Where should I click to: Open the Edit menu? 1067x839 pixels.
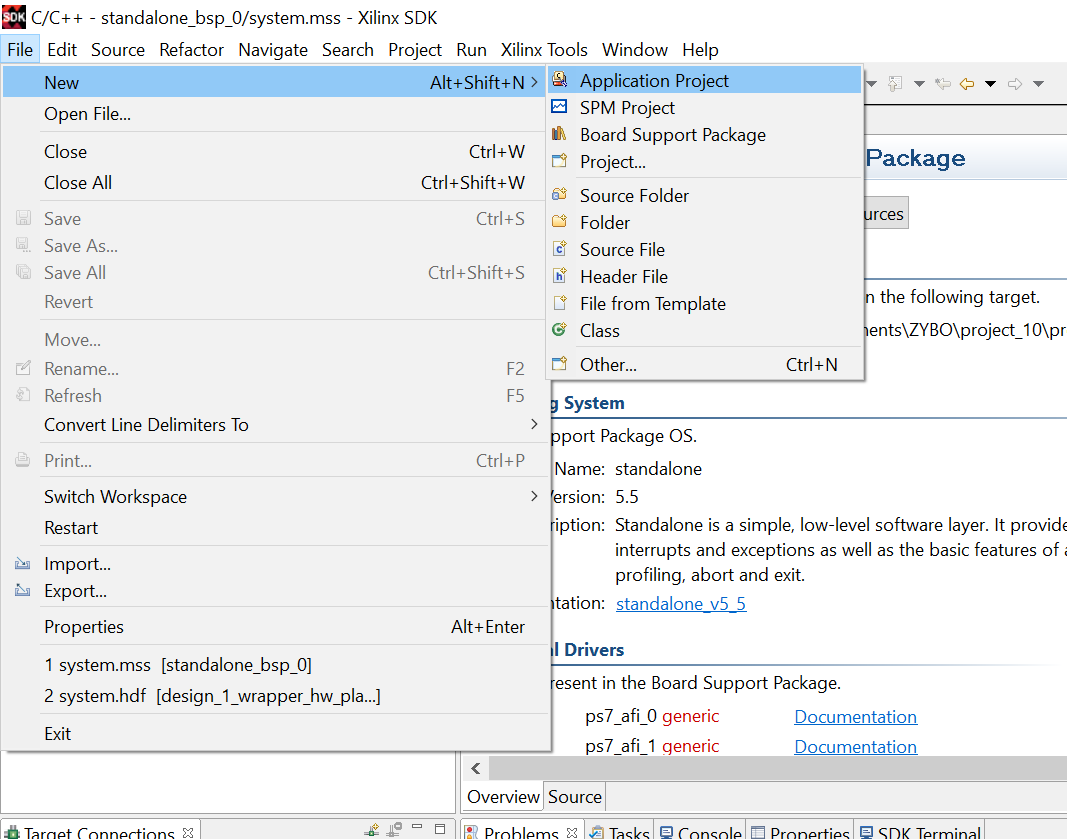[x=62, y=50]
